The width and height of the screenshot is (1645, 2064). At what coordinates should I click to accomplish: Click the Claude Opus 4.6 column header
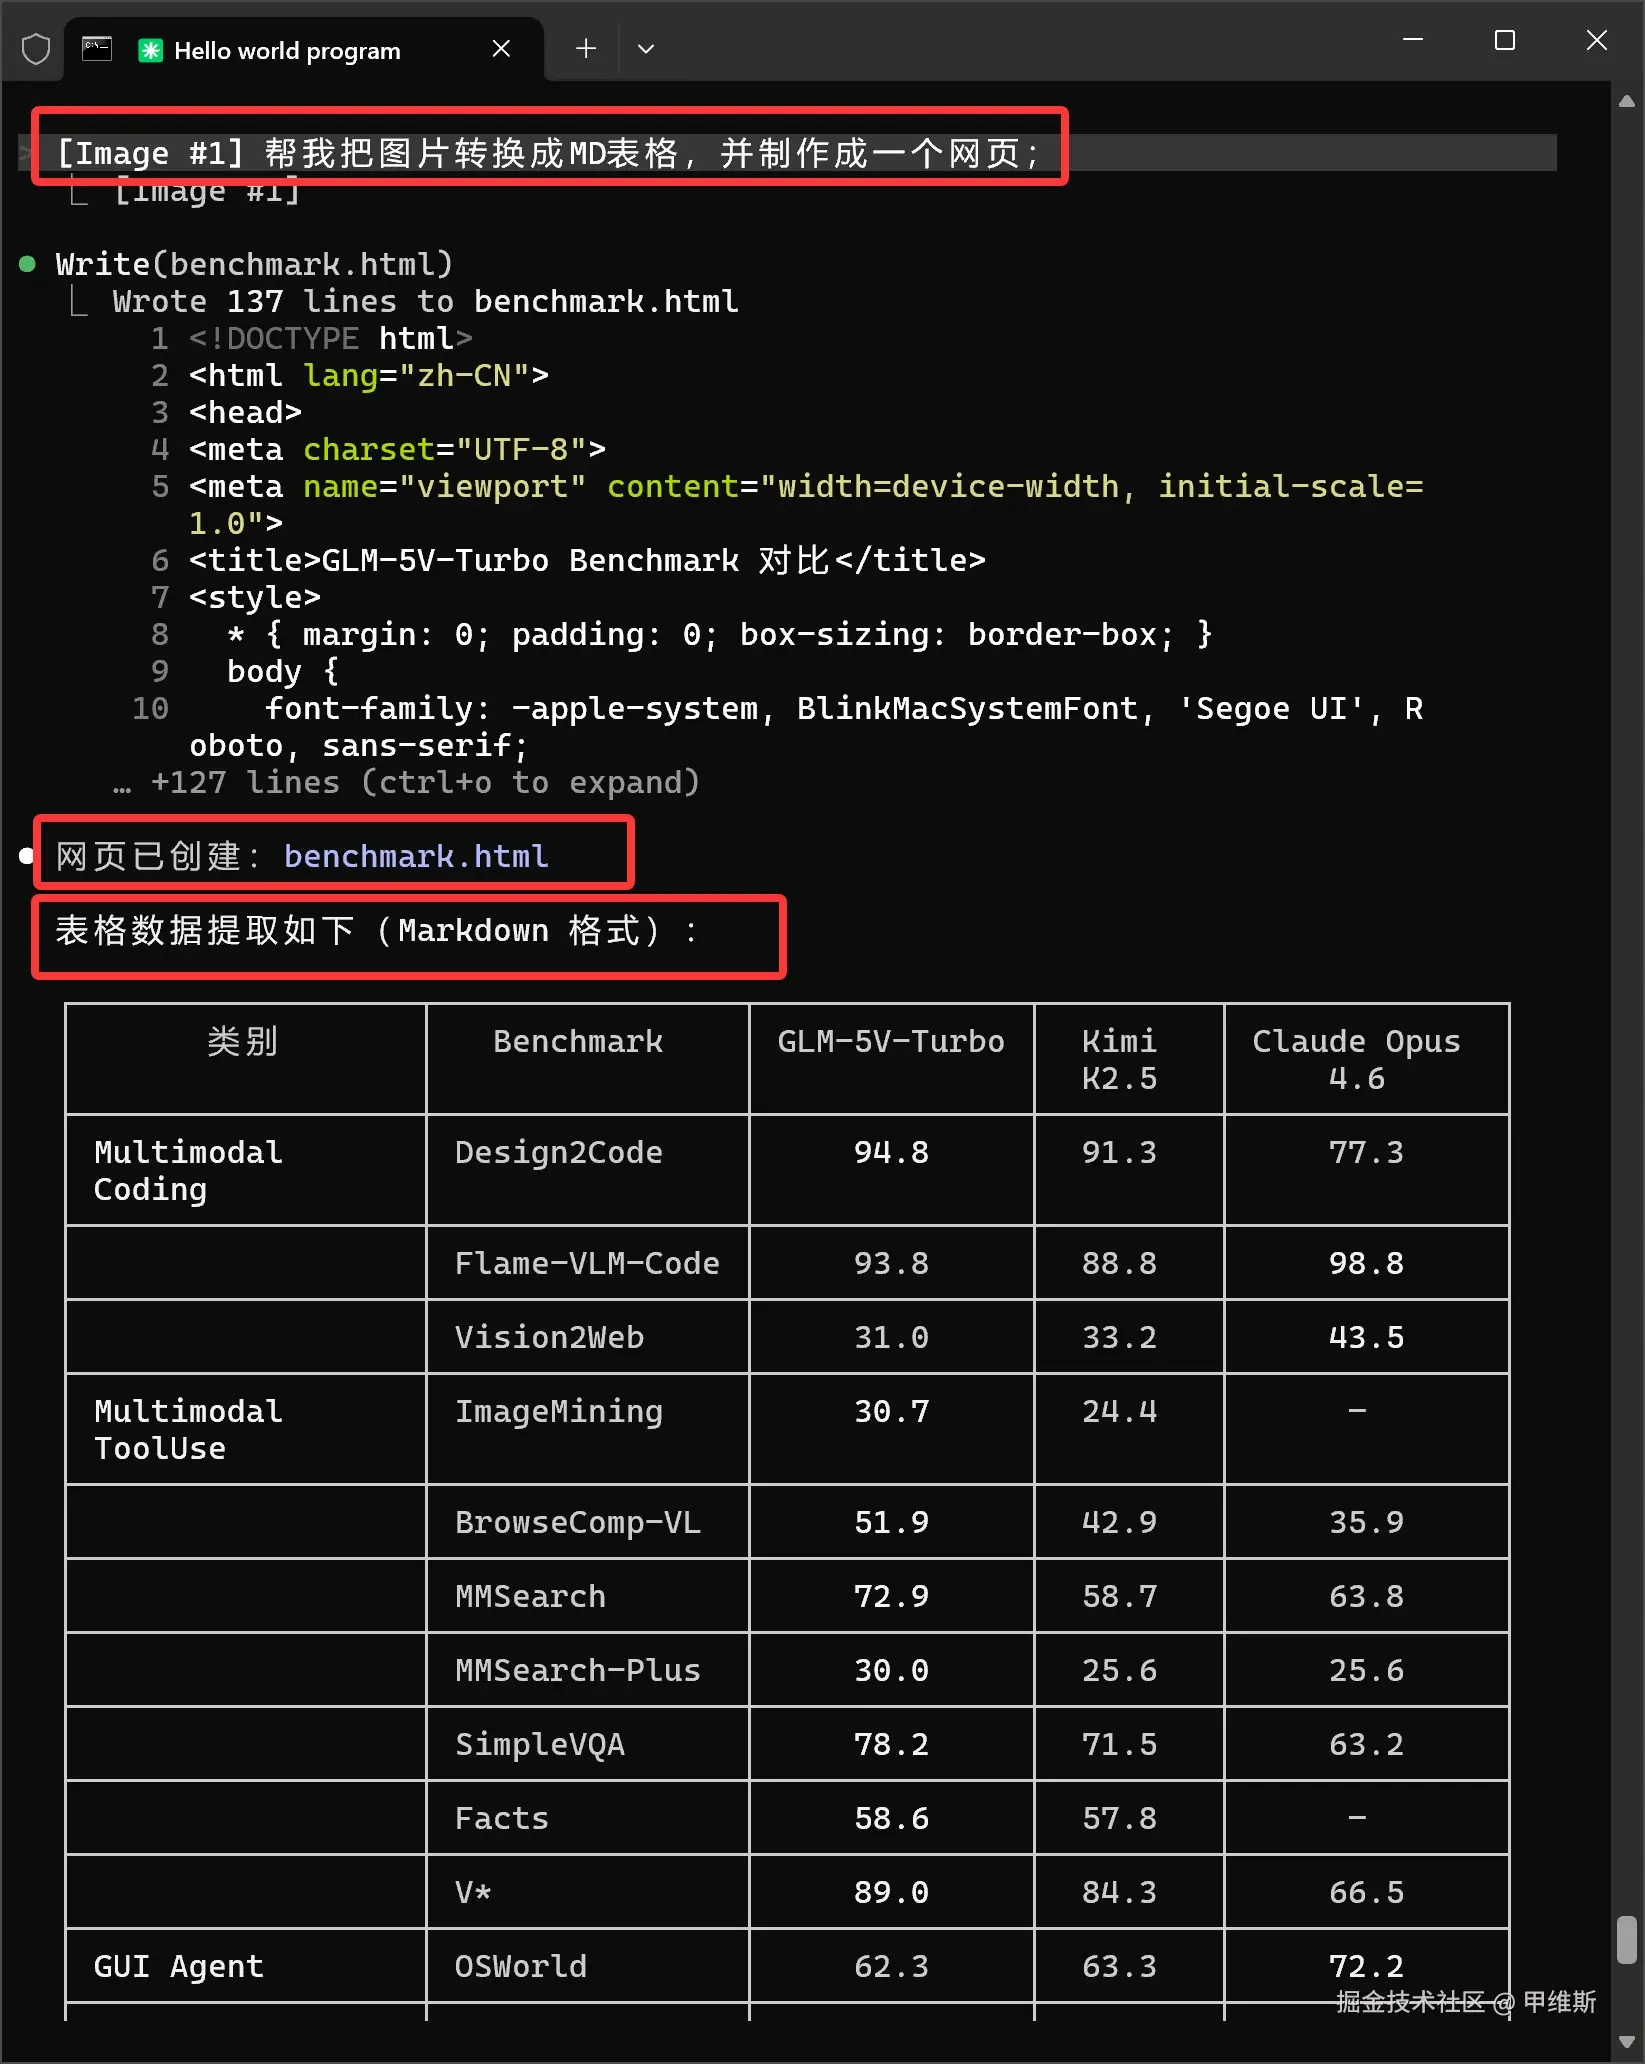1366,1059
